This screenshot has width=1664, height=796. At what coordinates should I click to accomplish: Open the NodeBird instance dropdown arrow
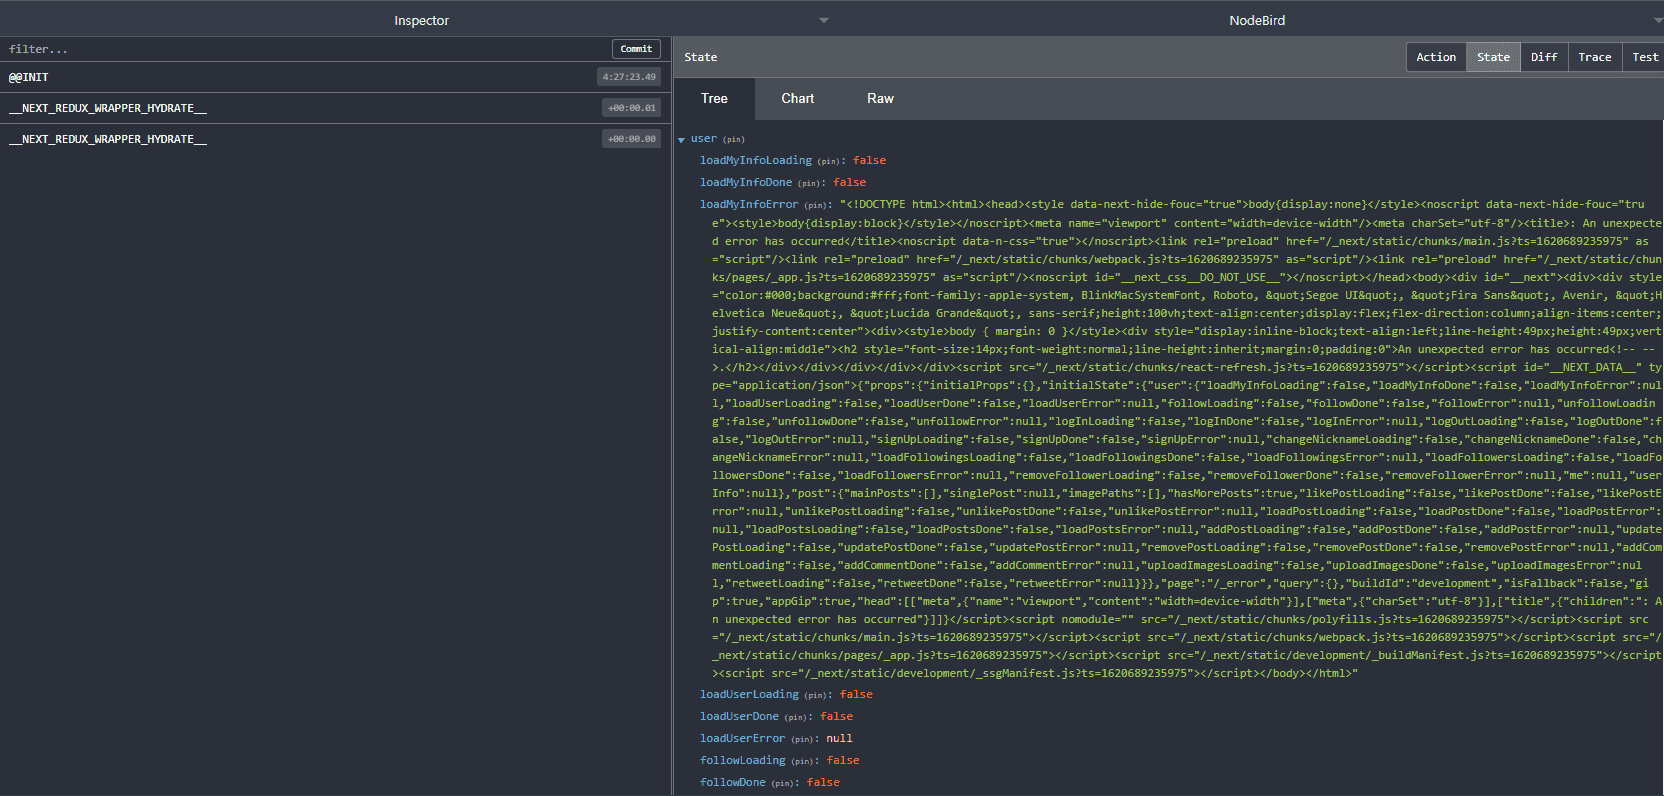1658,20
